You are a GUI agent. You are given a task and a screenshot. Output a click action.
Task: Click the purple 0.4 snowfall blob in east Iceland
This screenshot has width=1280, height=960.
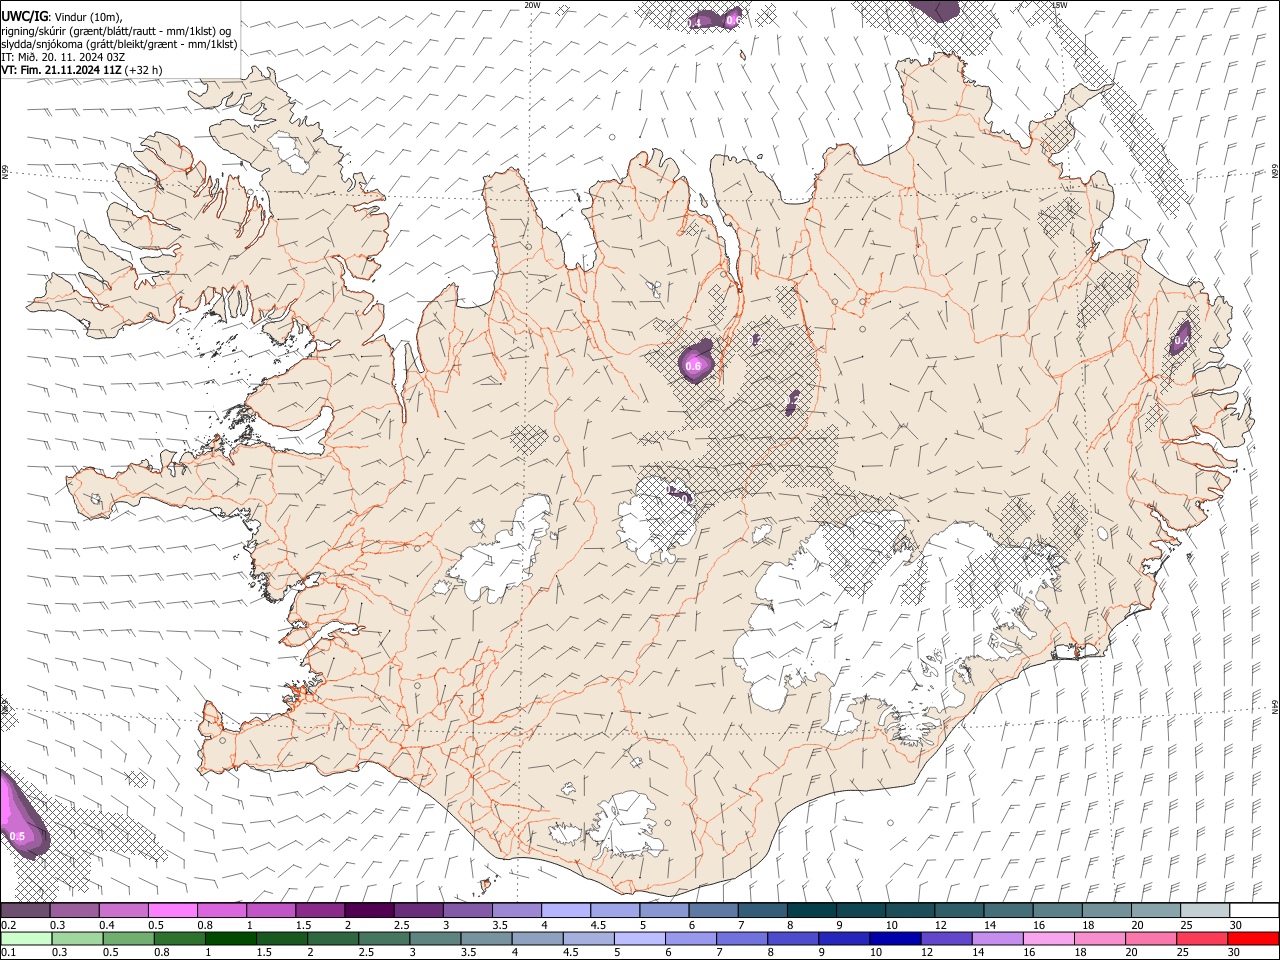tap(1181, 339)
